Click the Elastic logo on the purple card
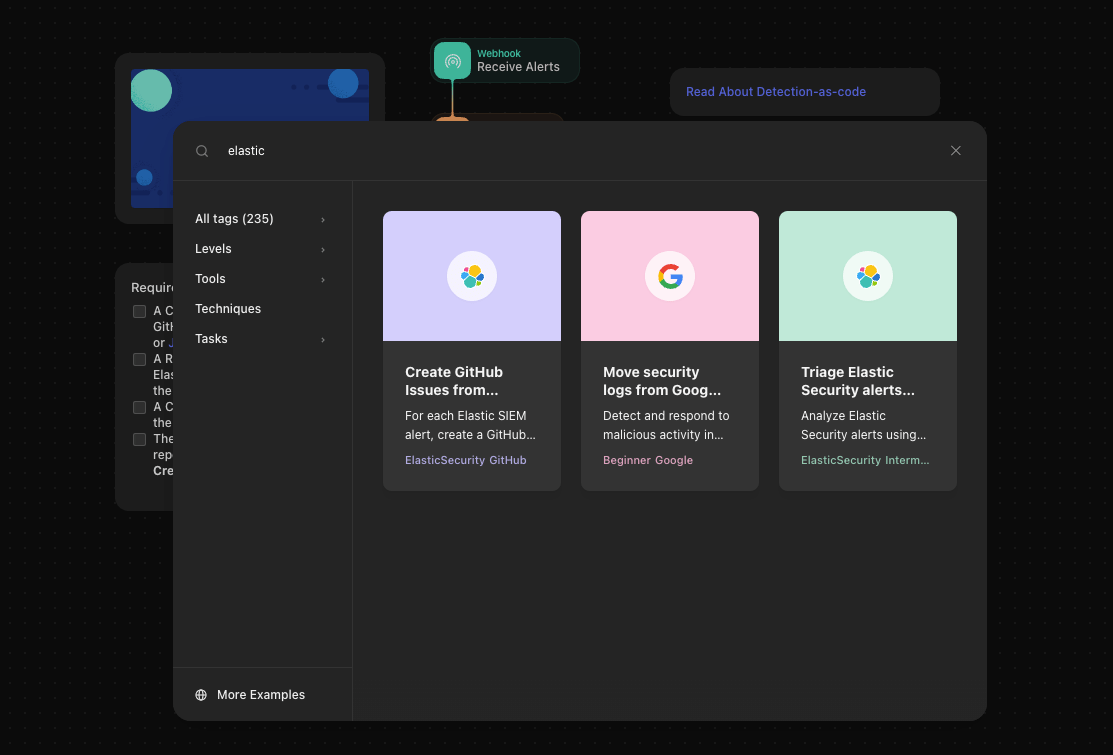 coord(472,276)
